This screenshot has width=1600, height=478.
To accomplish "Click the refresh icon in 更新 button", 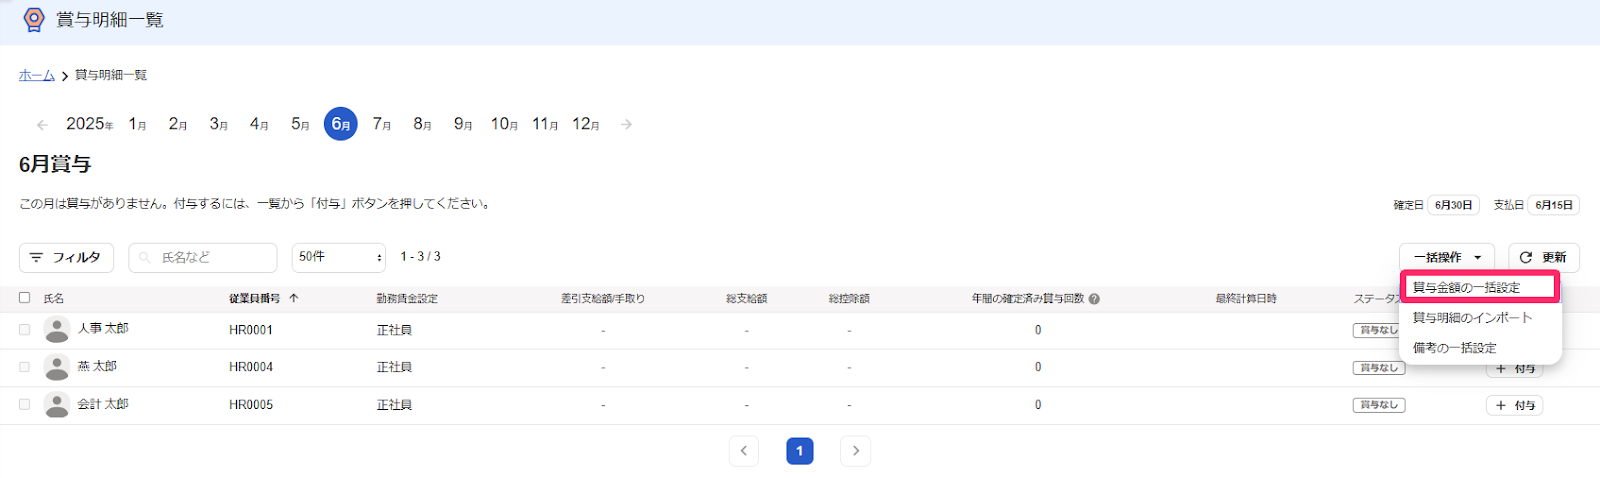I will click(1526, 258).
